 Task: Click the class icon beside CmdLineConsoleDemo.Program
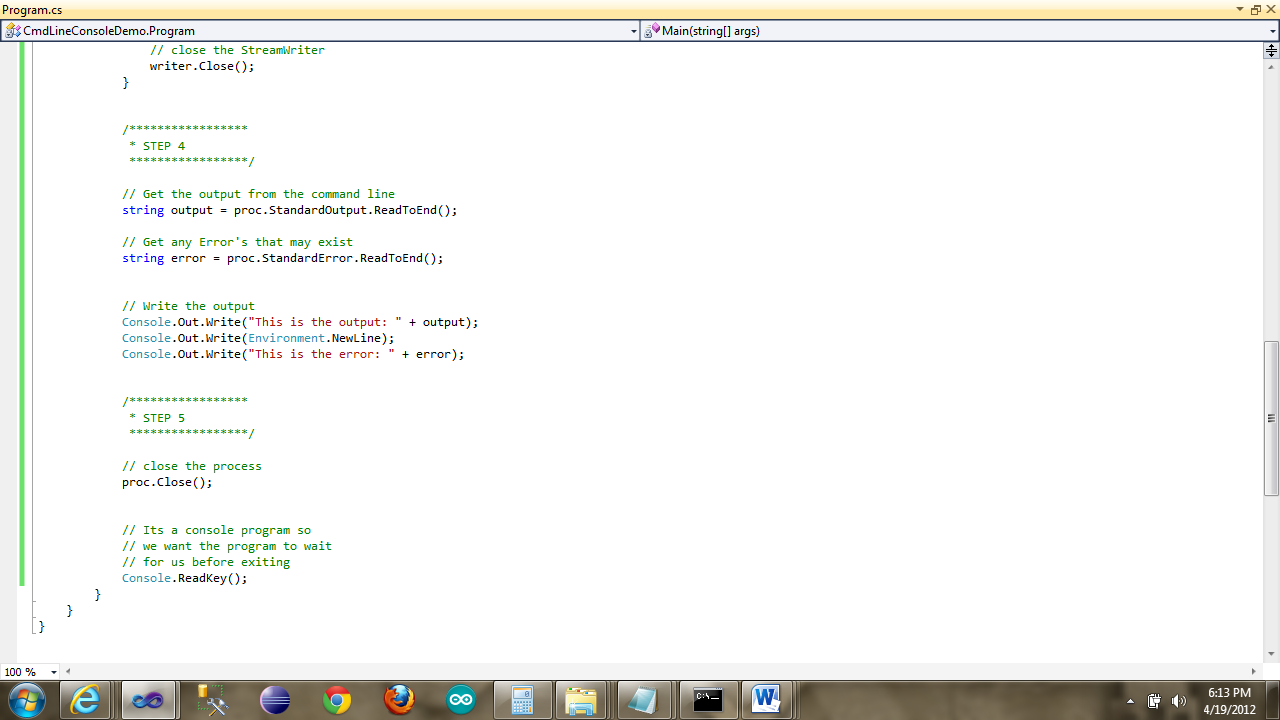tap(12, 31)
